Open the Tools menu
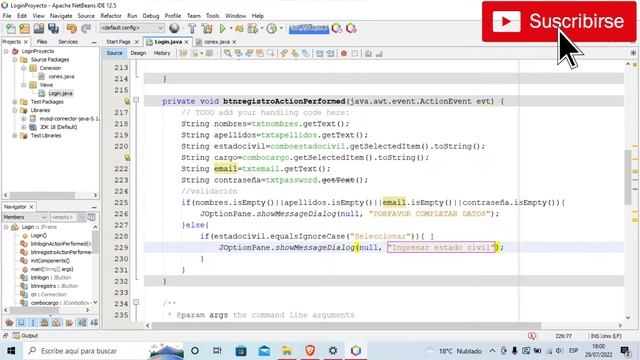Screen dimensions: 640x360 pos(212,16)
